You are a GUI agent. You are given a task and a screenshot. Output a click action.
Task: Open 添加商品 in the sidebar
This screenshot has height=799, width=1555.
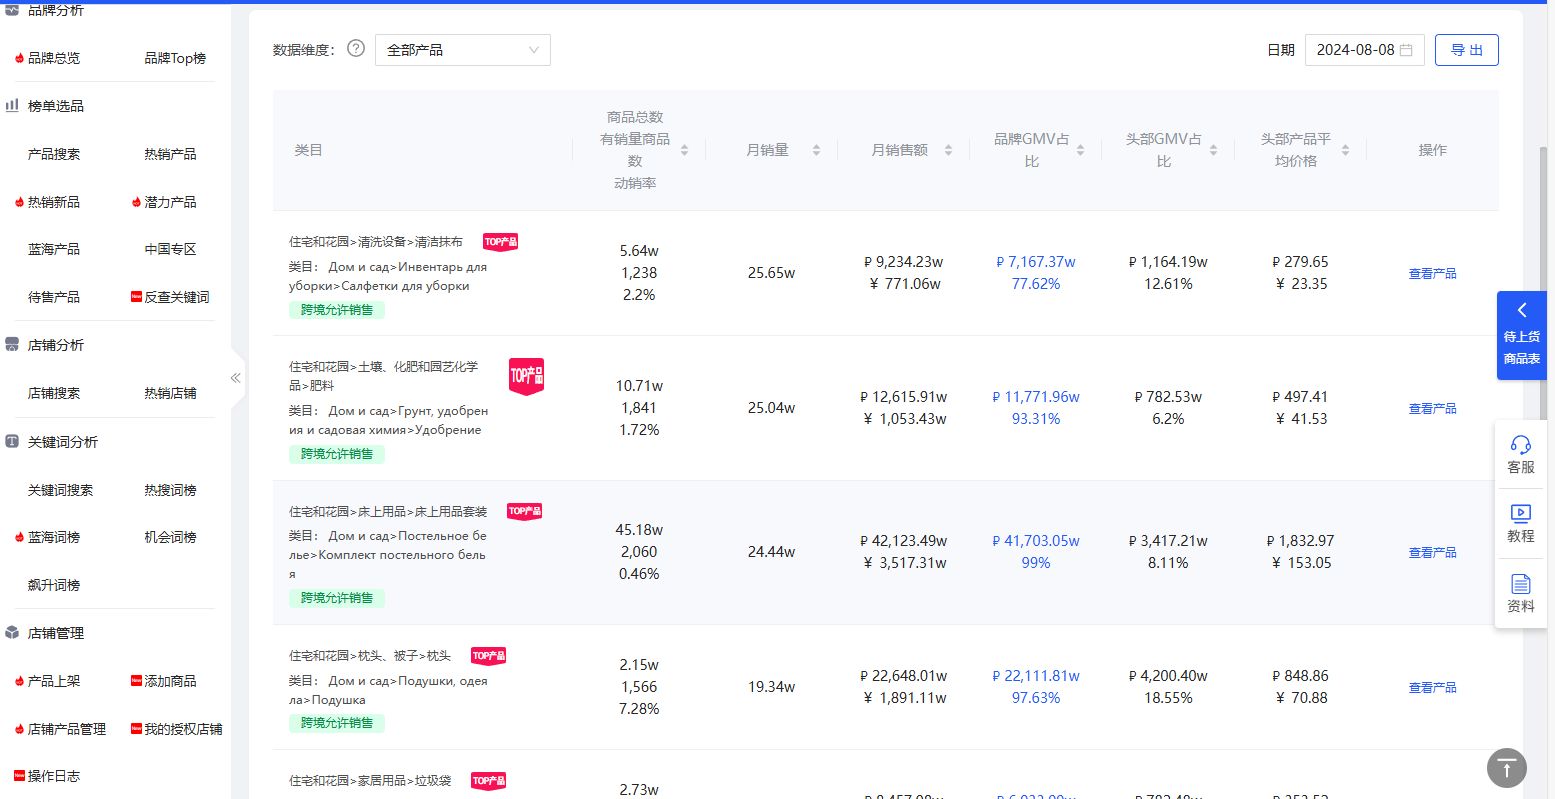(170, 681)
